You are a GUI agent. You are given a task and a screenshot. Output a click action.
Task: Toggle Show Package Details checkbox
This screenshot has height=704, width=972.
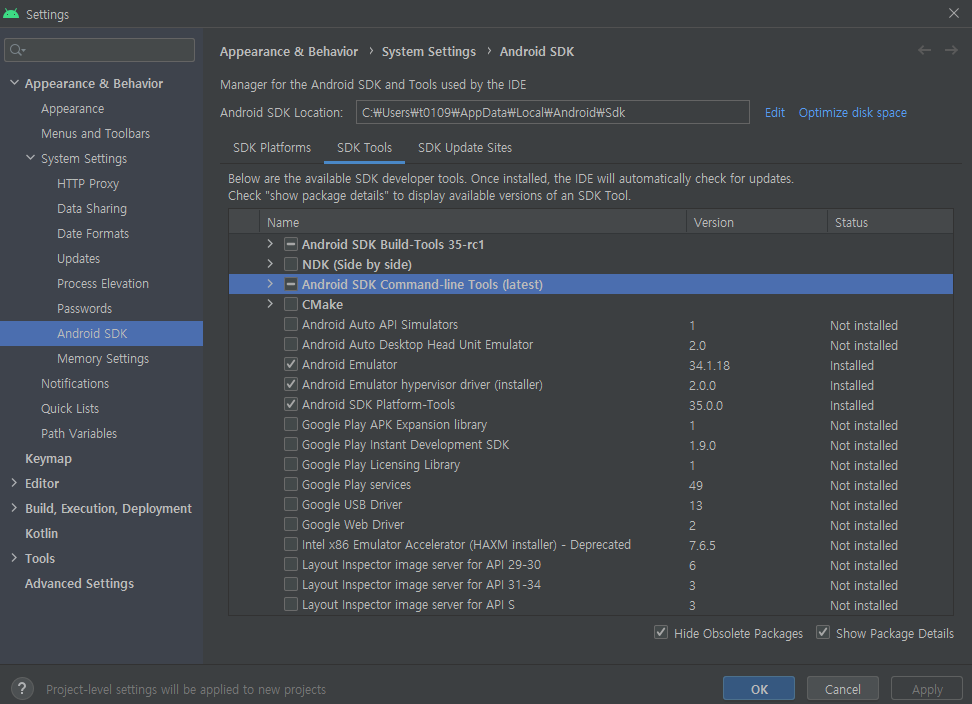pos(823,633)
